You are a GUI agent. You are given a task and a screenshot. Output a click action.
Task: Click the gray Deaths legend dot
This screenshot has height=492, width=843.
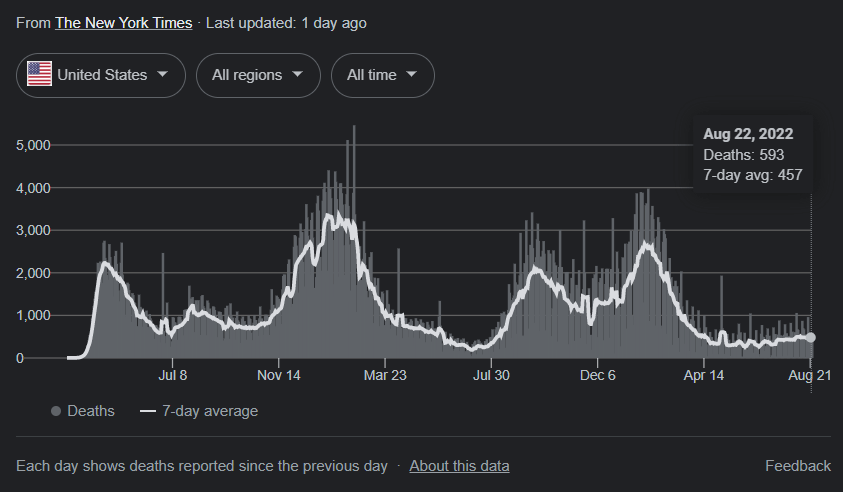pyautogui.click(x=56, y=411)
